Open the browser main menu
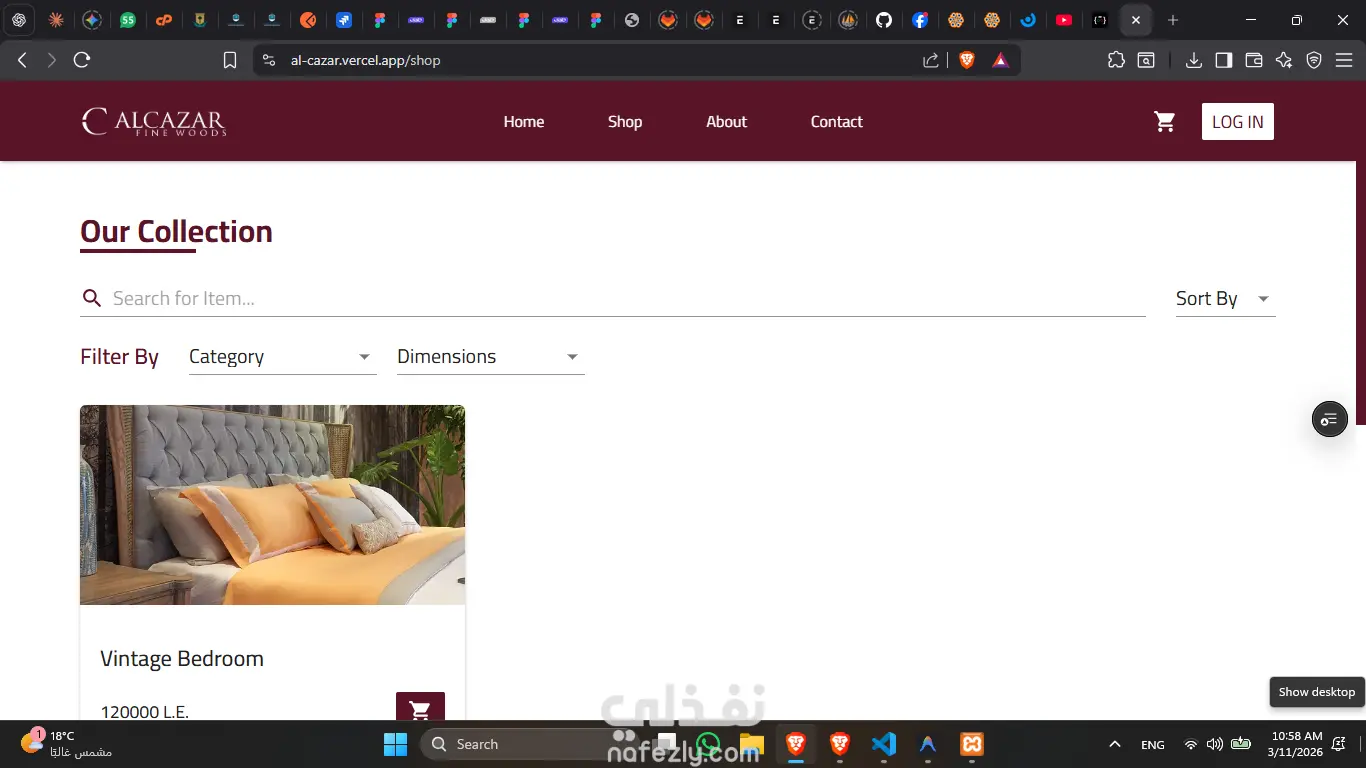The width and height of the screenshot is (1366, 768). [1345, 60]
